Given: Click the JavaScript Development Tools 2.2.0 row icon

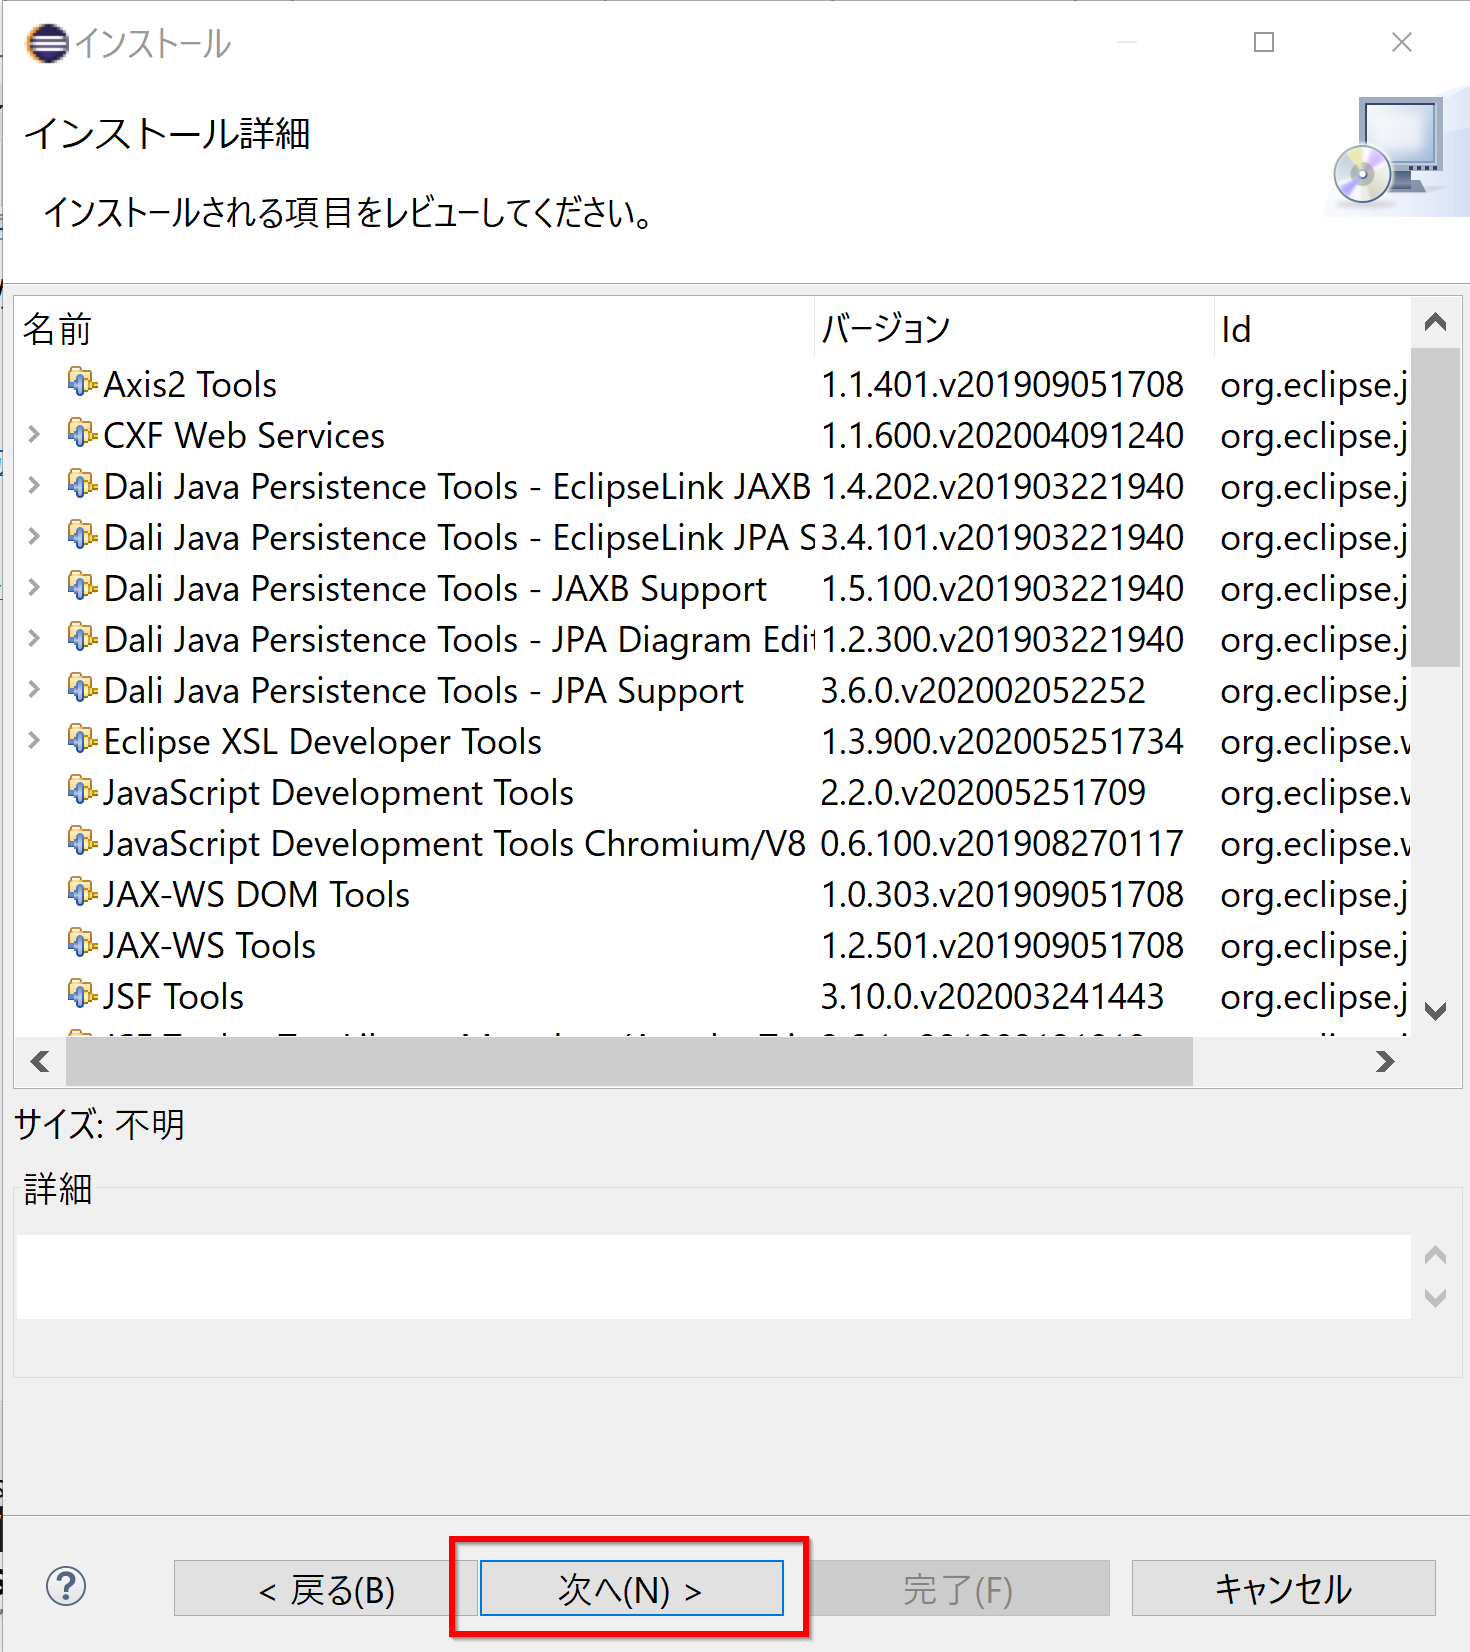Looking at the screenshot, I should pyautogui.click(x=82, y=791).
